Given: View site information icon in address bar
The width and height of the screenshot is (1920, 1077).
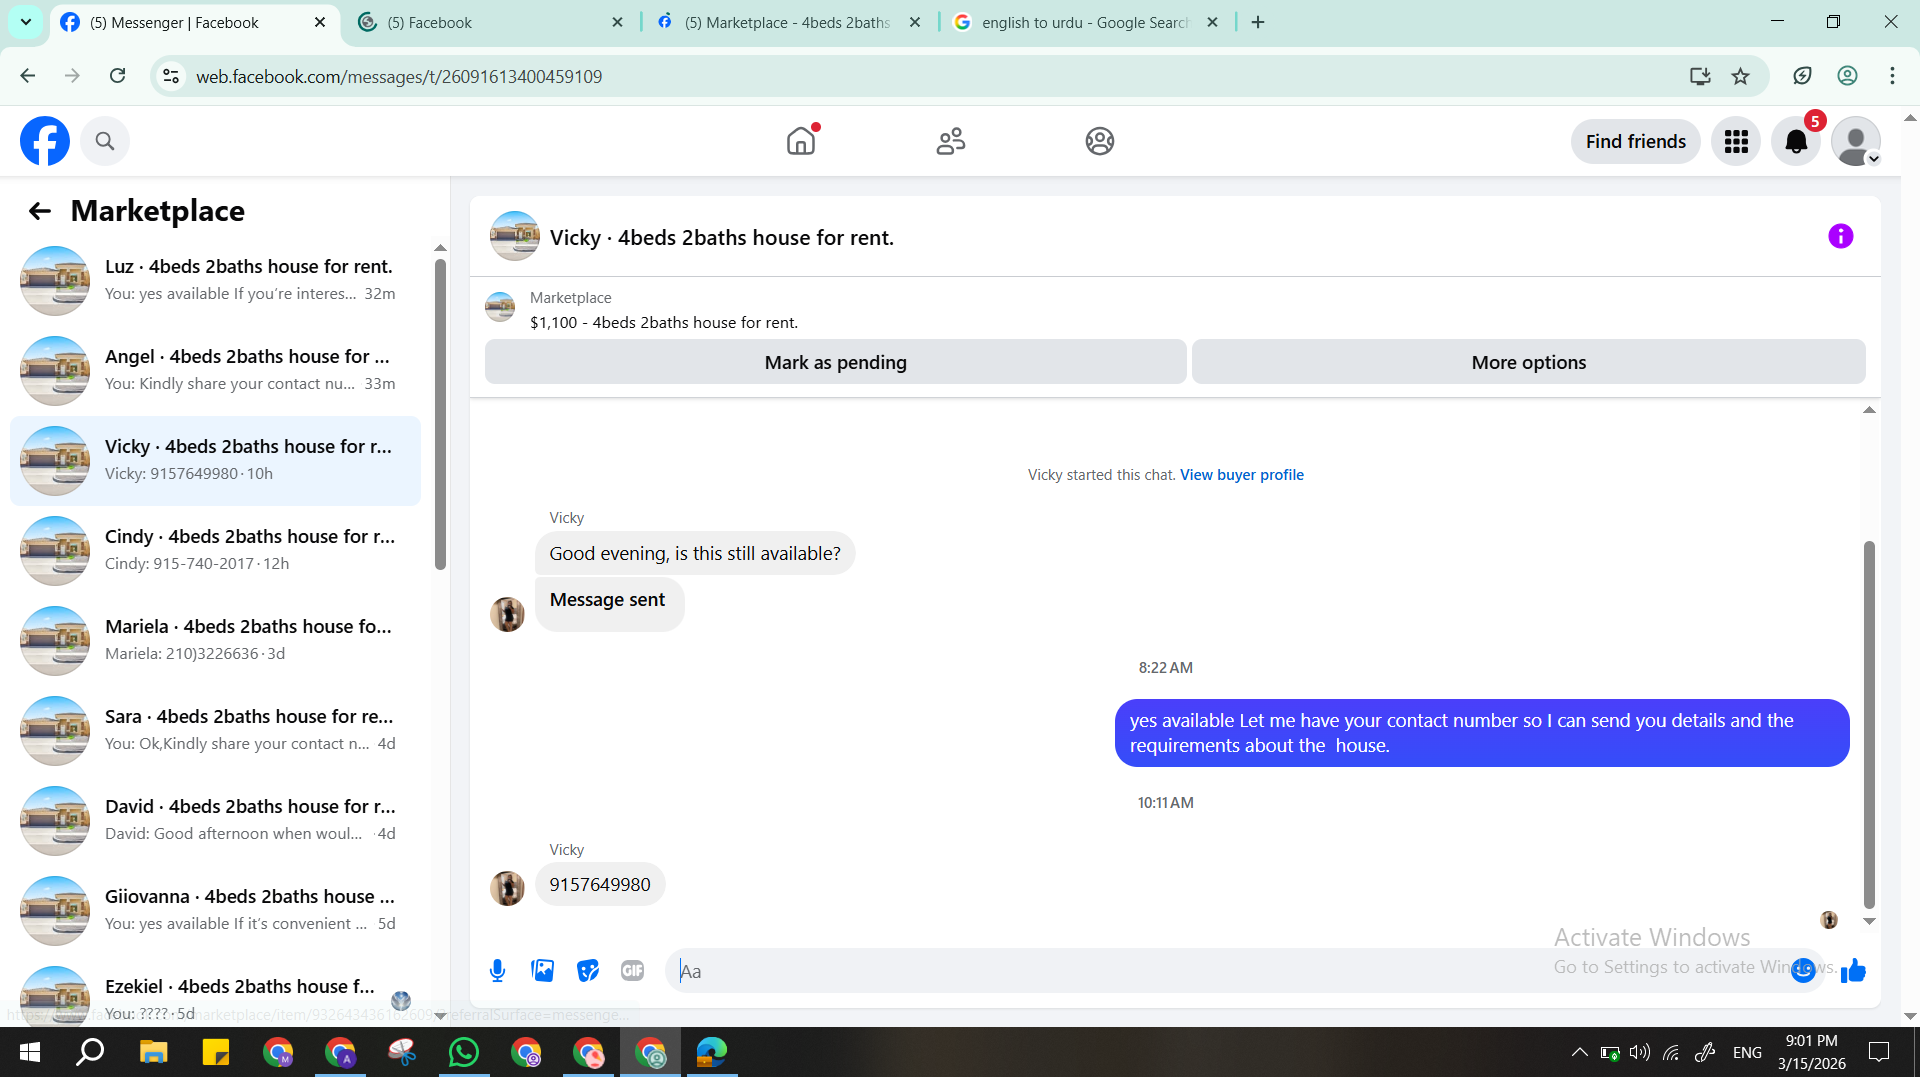Looking at the screenshot, I should pyautogui.click(x=172, y=76).
